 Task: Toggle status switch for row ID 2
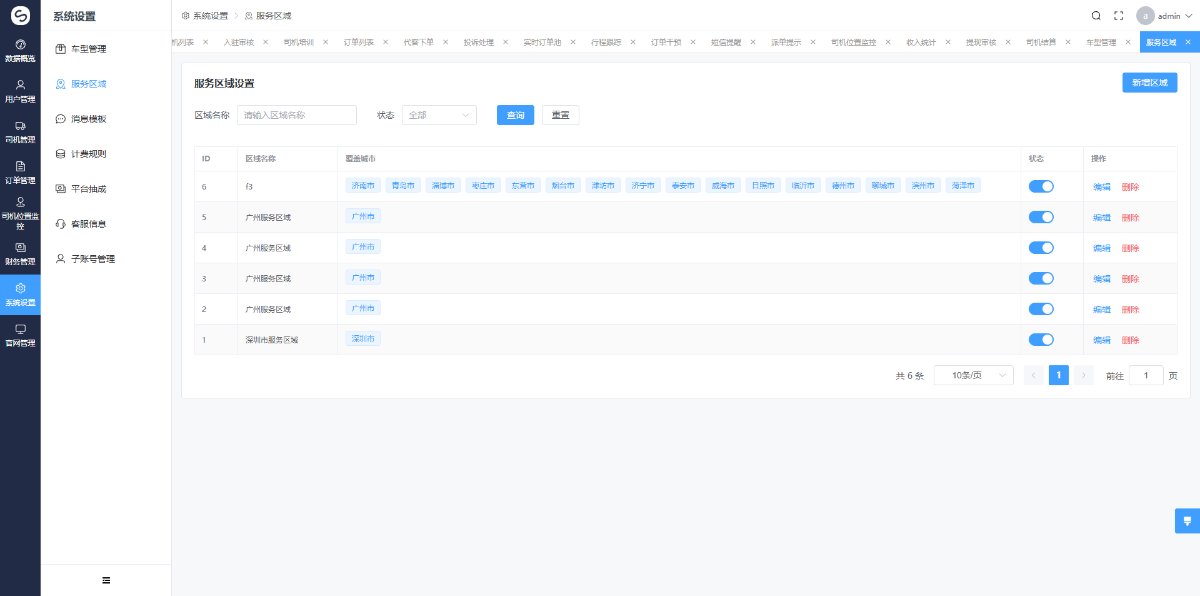[1041, 309]
